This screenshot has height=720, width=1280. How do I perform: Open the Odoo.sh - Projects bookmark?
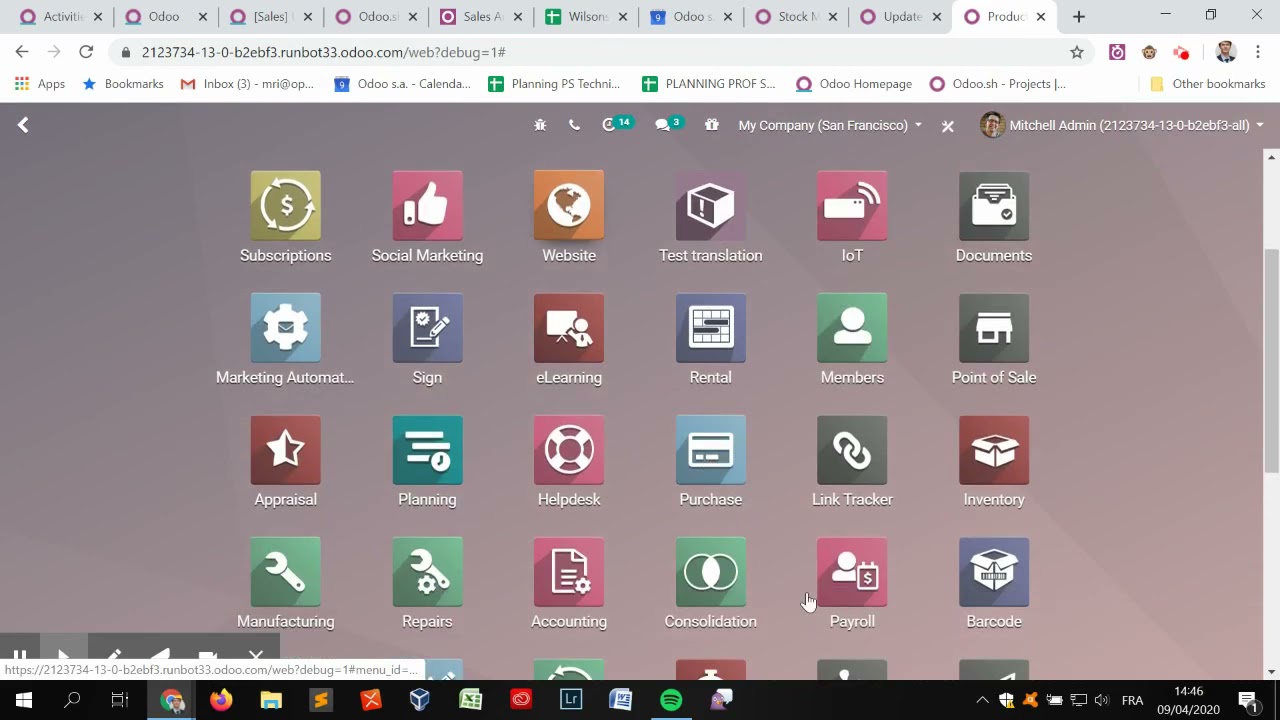pos(997,84)
